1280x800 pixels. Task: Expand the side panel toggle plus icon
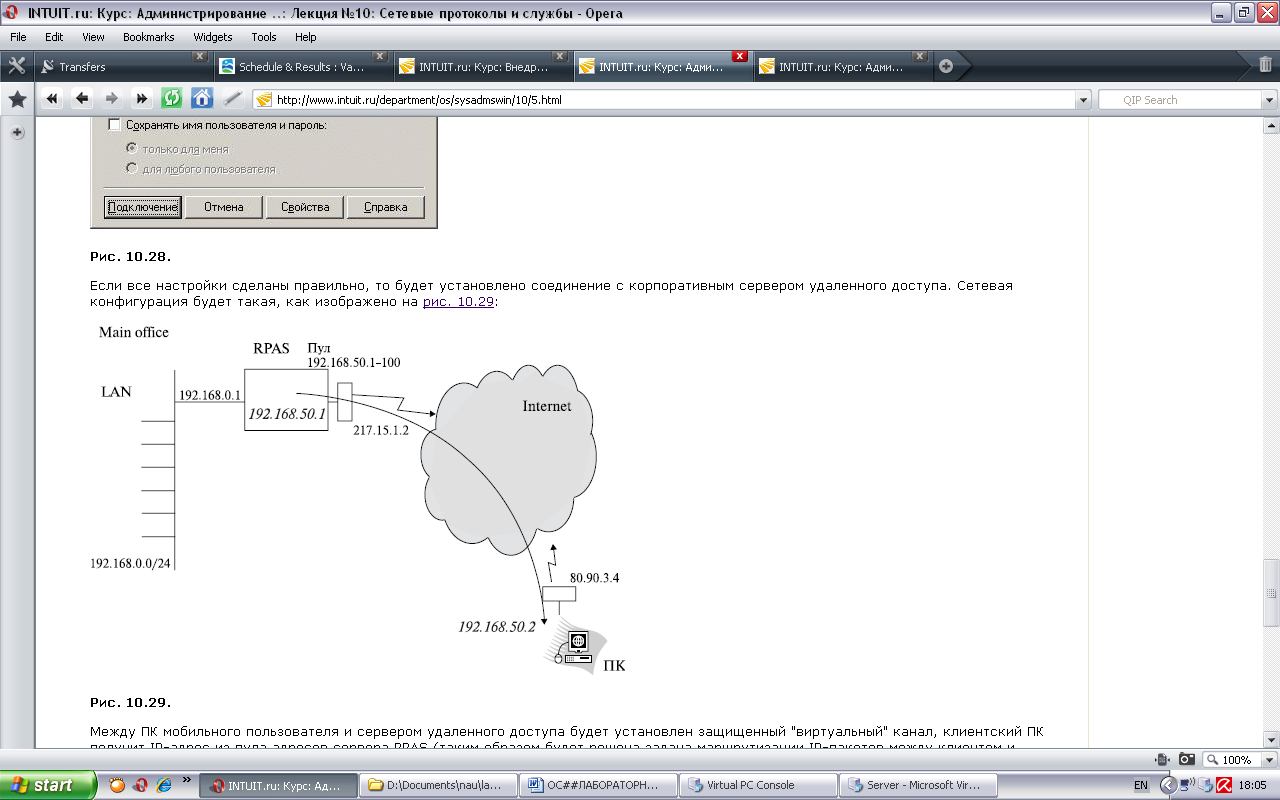click(x=17, y=133)
